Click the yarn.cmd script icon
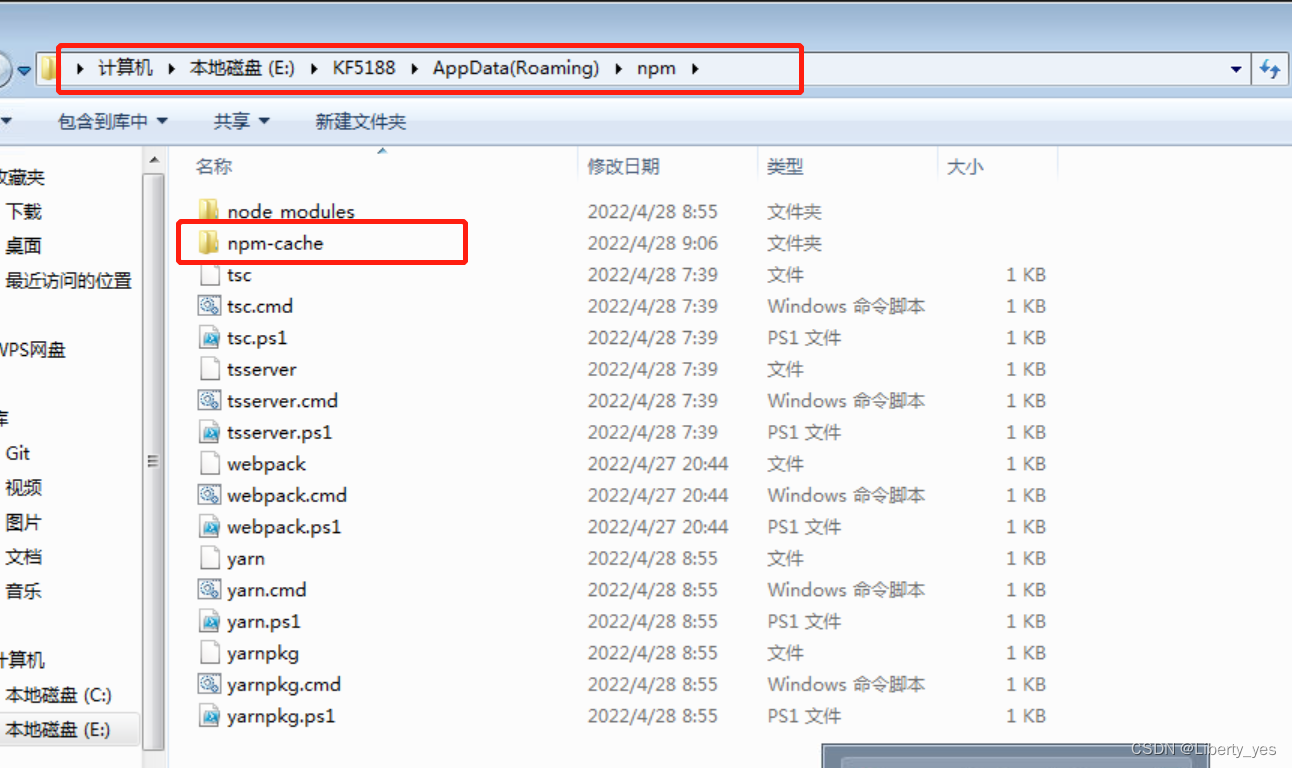The height and width of the screenshot is (768, 1292). [x=209, y=590]
